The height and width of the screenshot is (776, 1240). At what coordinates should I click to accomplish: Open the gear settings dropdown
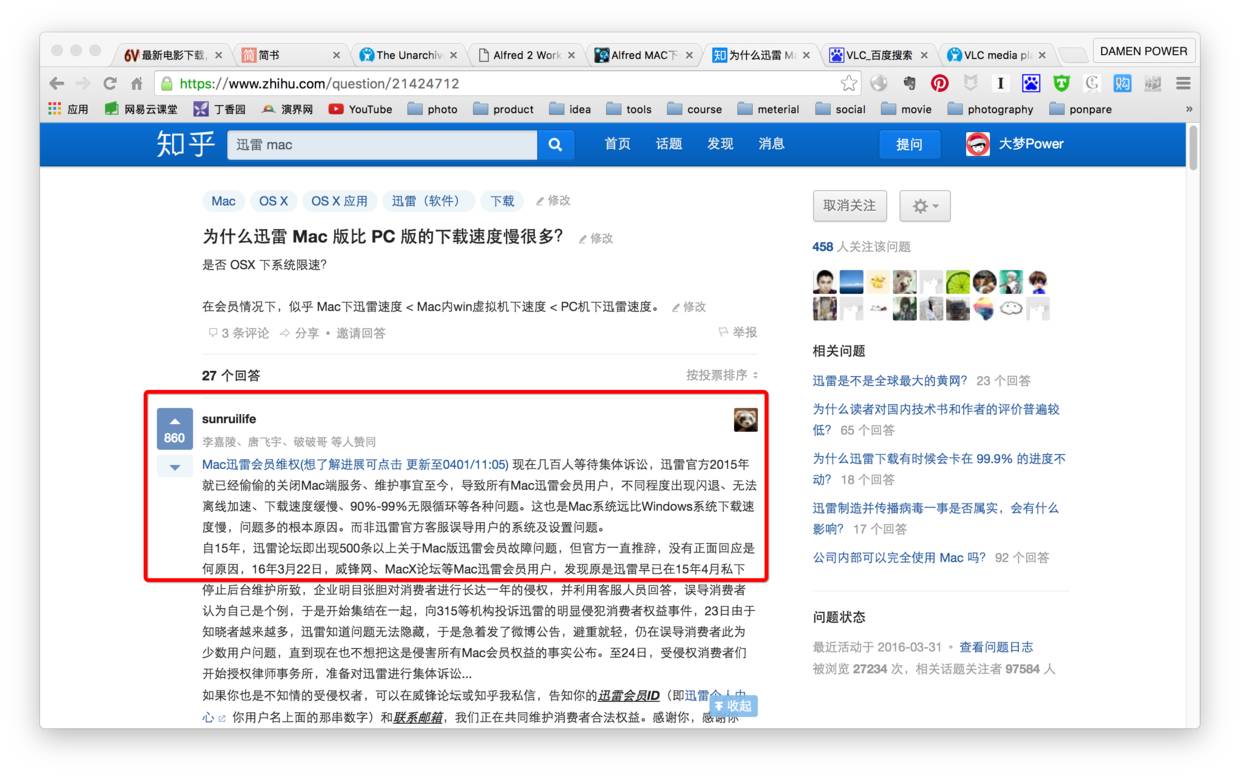pos(924,206)
